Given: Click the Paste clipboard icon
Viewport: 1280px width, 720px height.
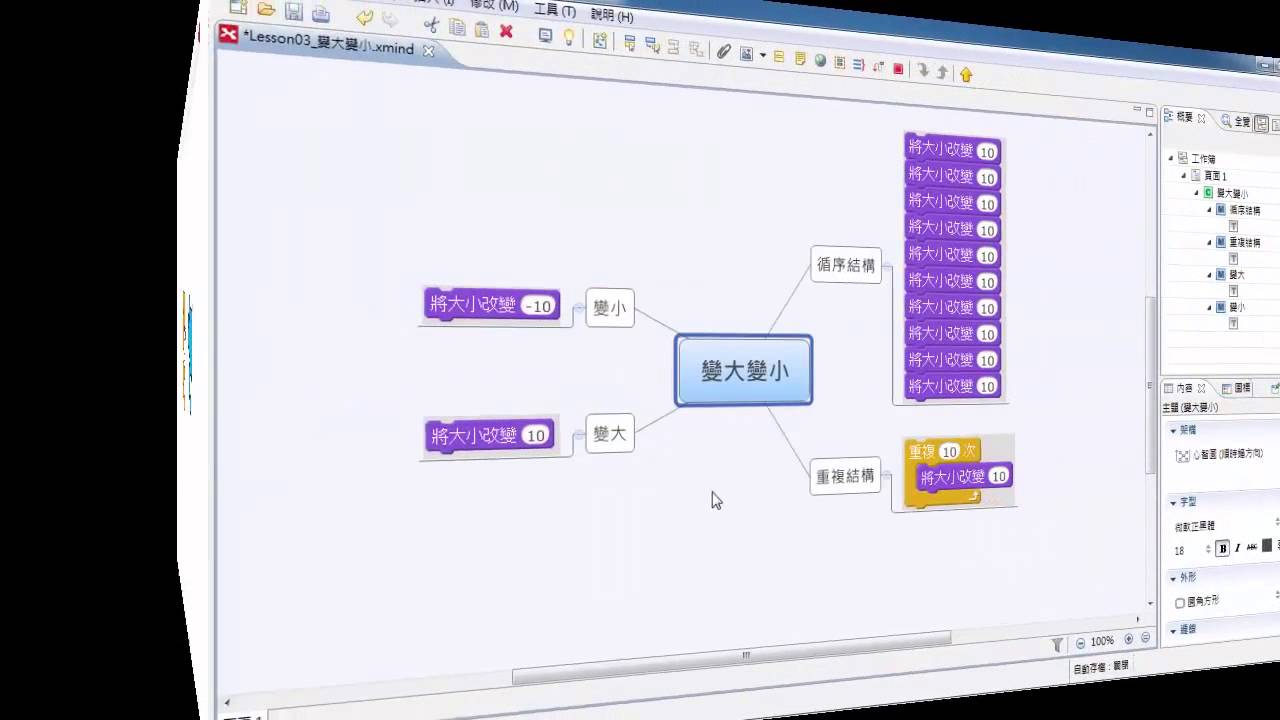Looking at the screenshot, I should (x=482, y=29).
